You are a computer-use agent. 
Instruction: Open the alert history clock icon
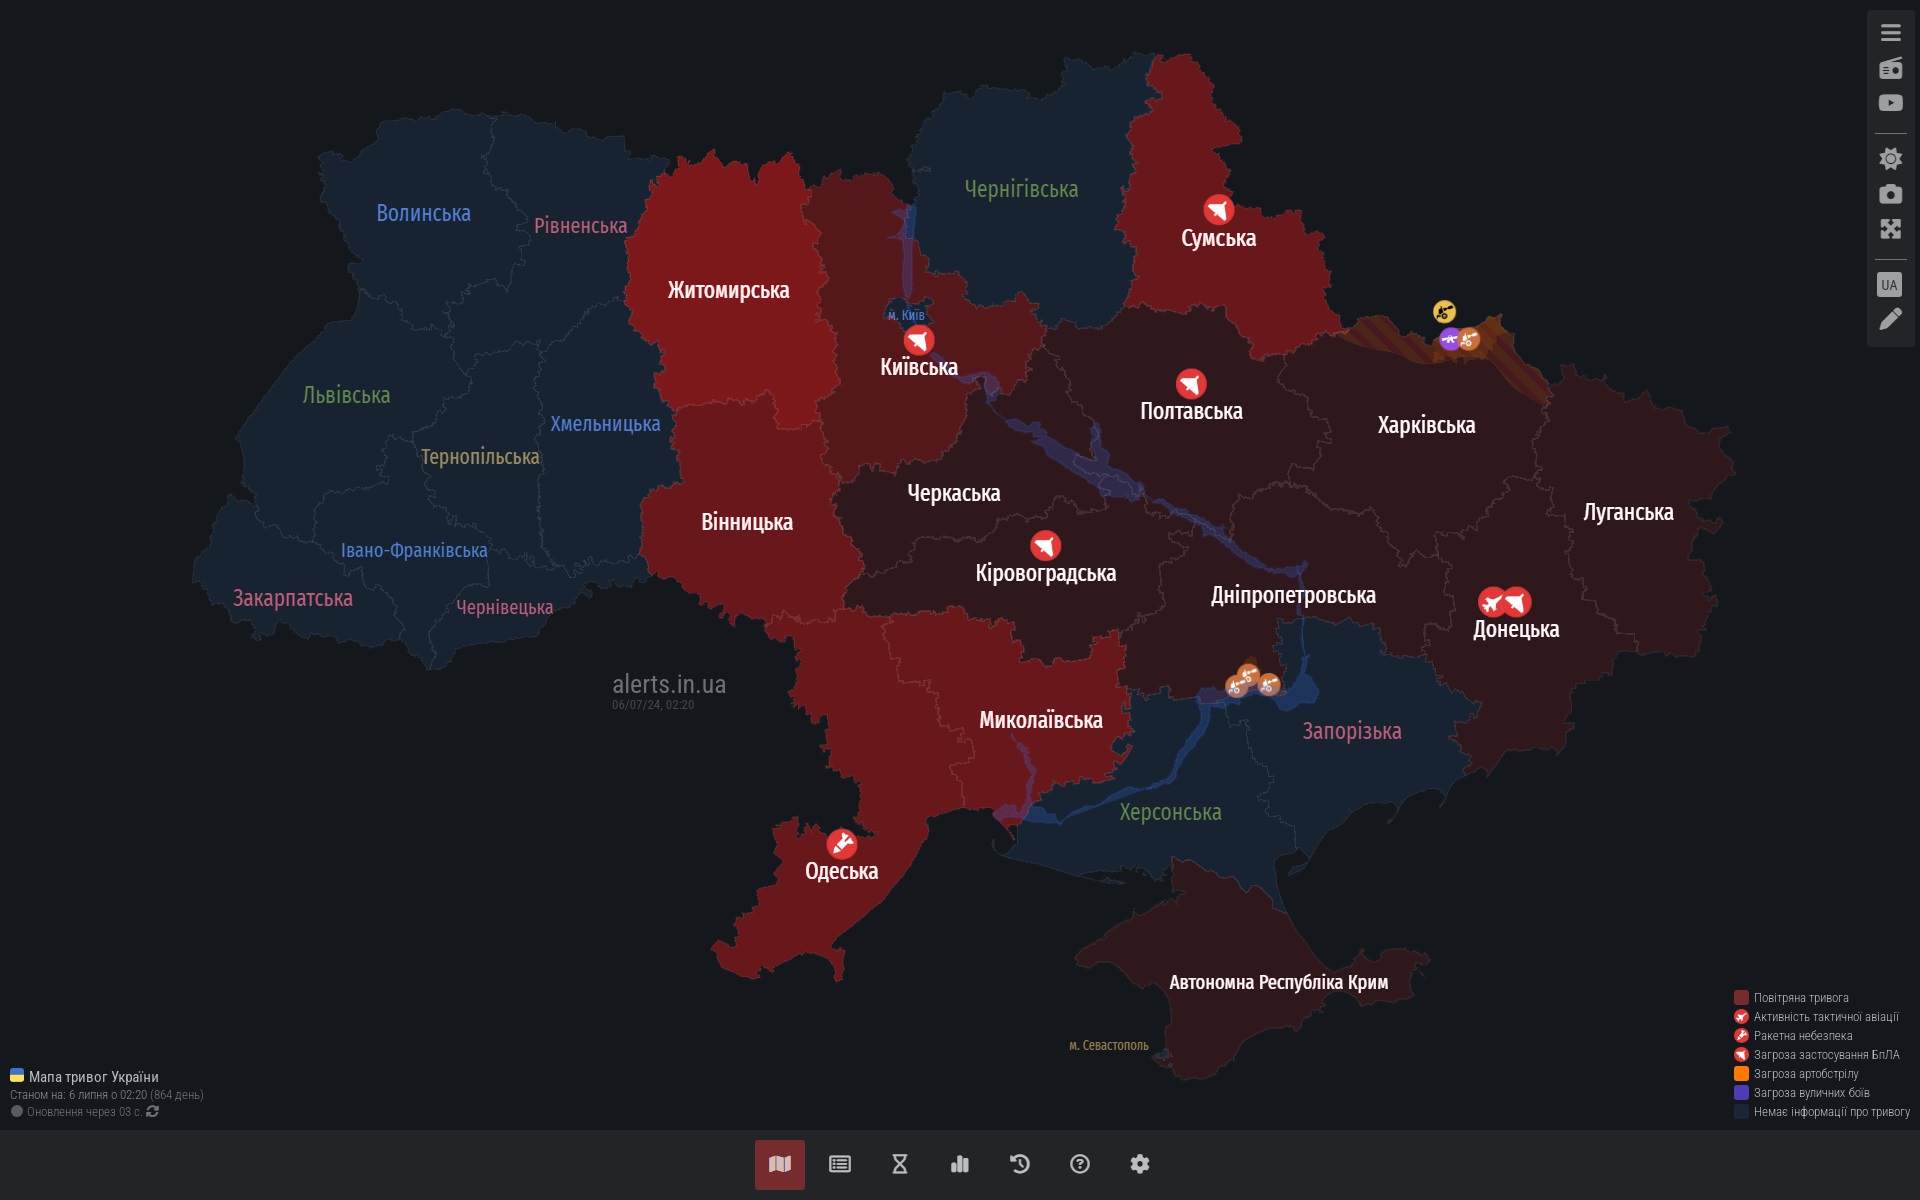(1020, 1164)
